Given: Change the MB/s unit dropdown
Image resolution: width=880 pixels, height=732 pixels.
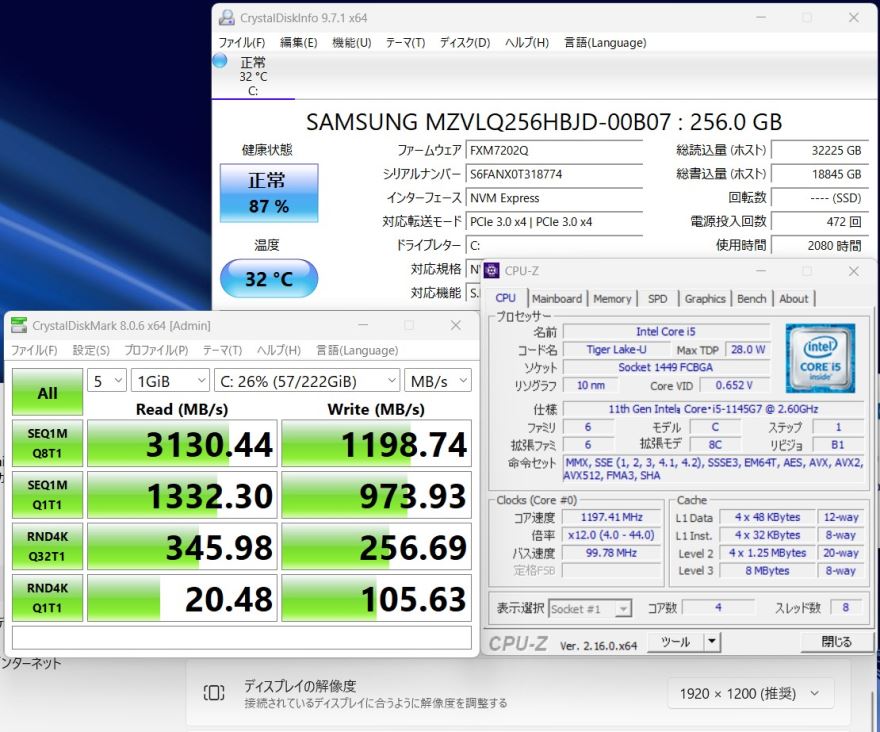Looking at the screenshot, I should coord(437,381).
